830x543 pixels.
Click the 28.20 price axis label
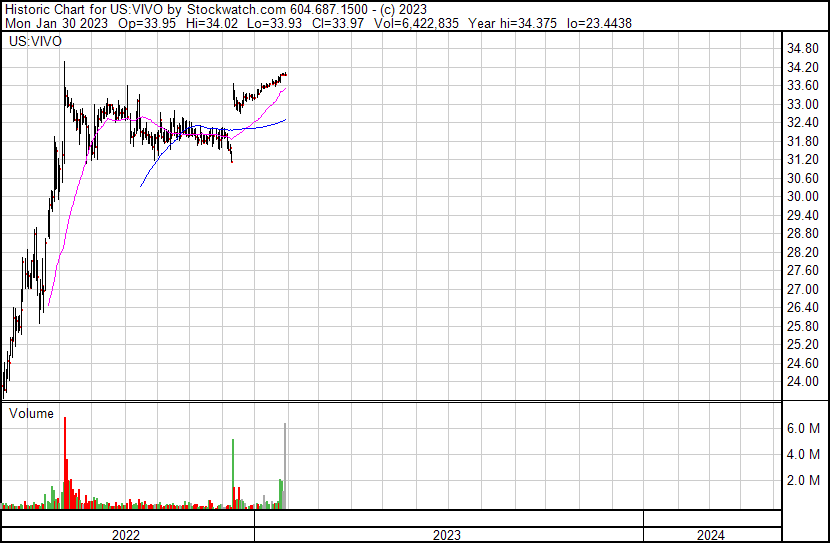click(803, 252)
